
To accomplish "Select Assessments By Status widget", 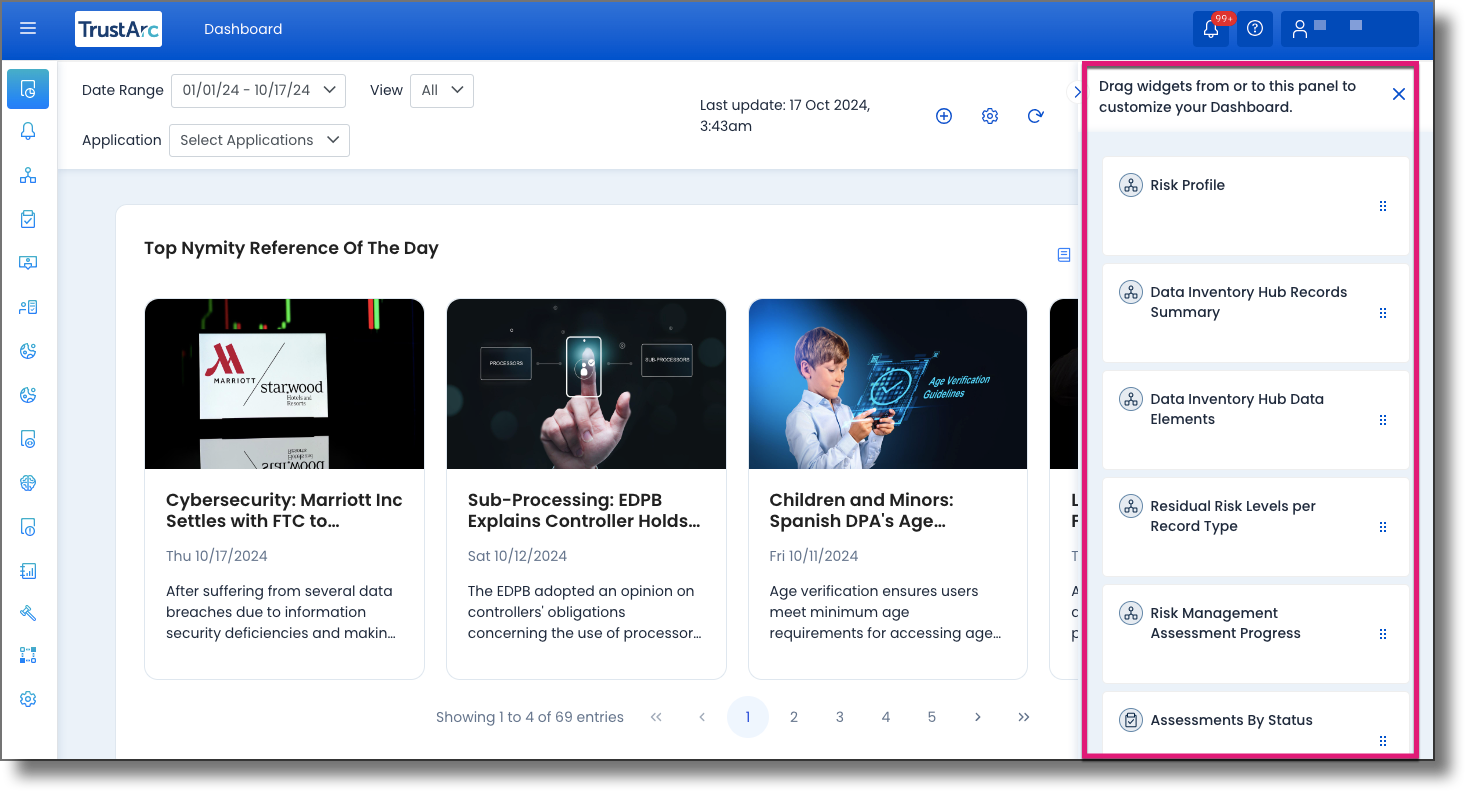I will pos(1256,723).
